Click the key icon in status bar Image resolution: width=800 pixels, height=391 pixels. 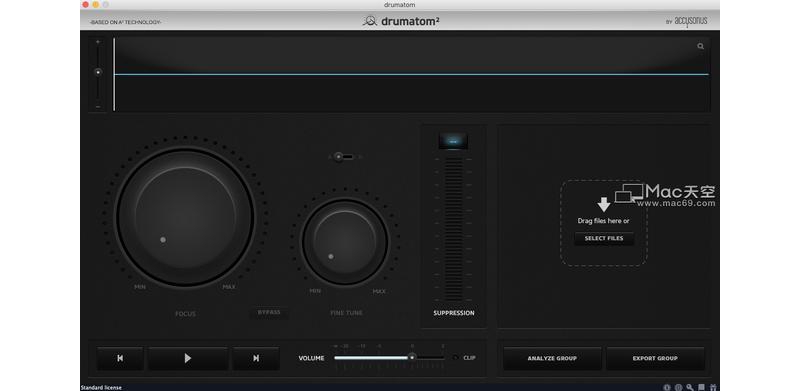(690, 387)
